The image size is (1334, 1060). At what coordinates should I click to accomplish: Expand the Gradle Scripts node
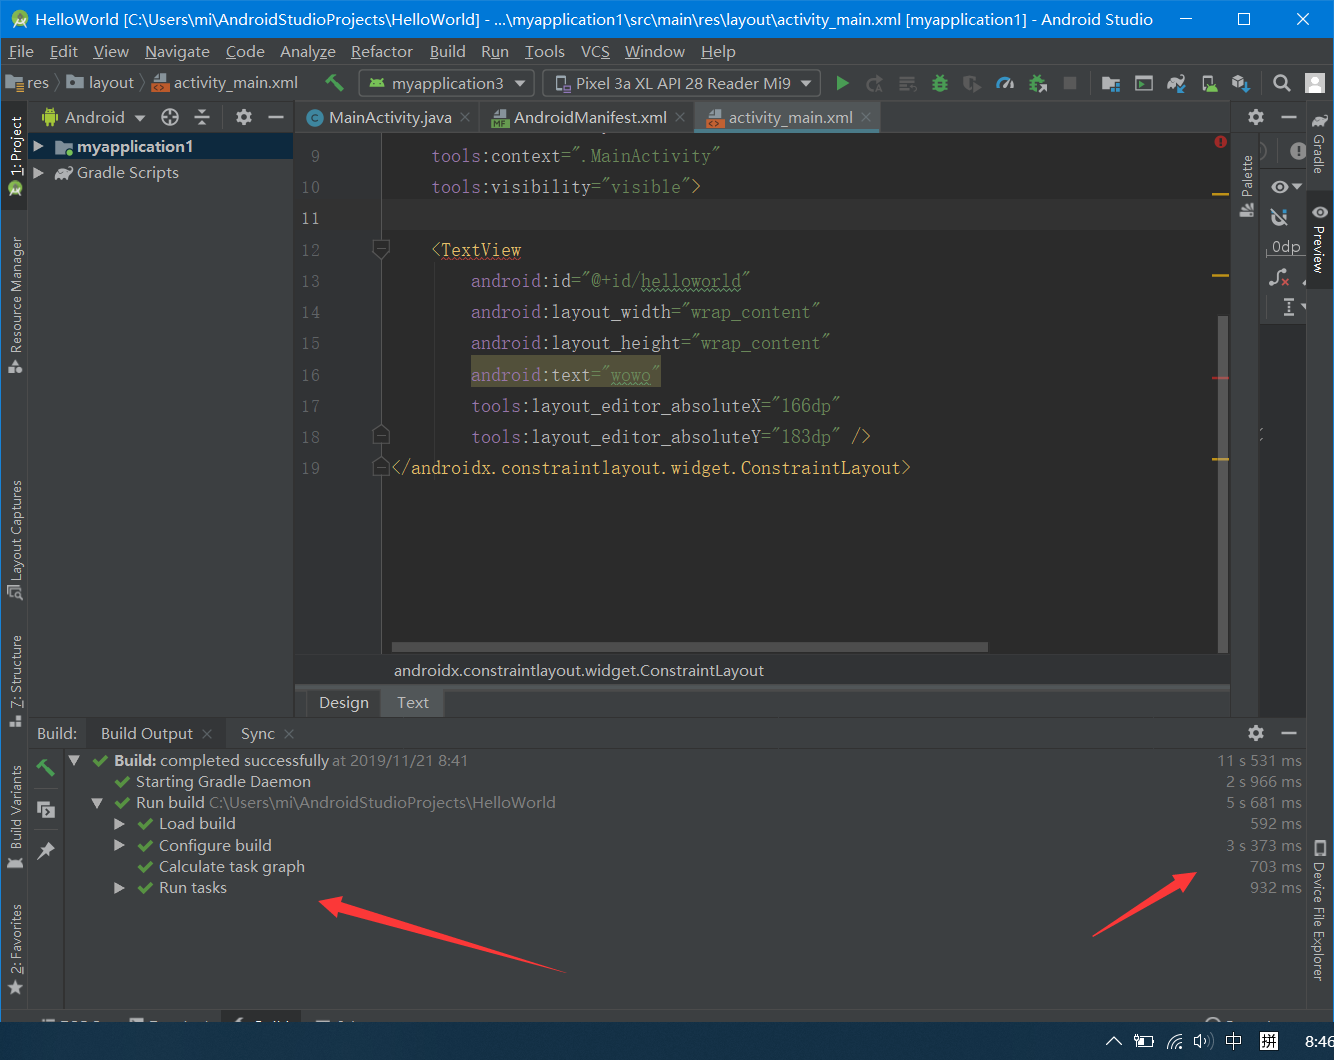(38, 172)
